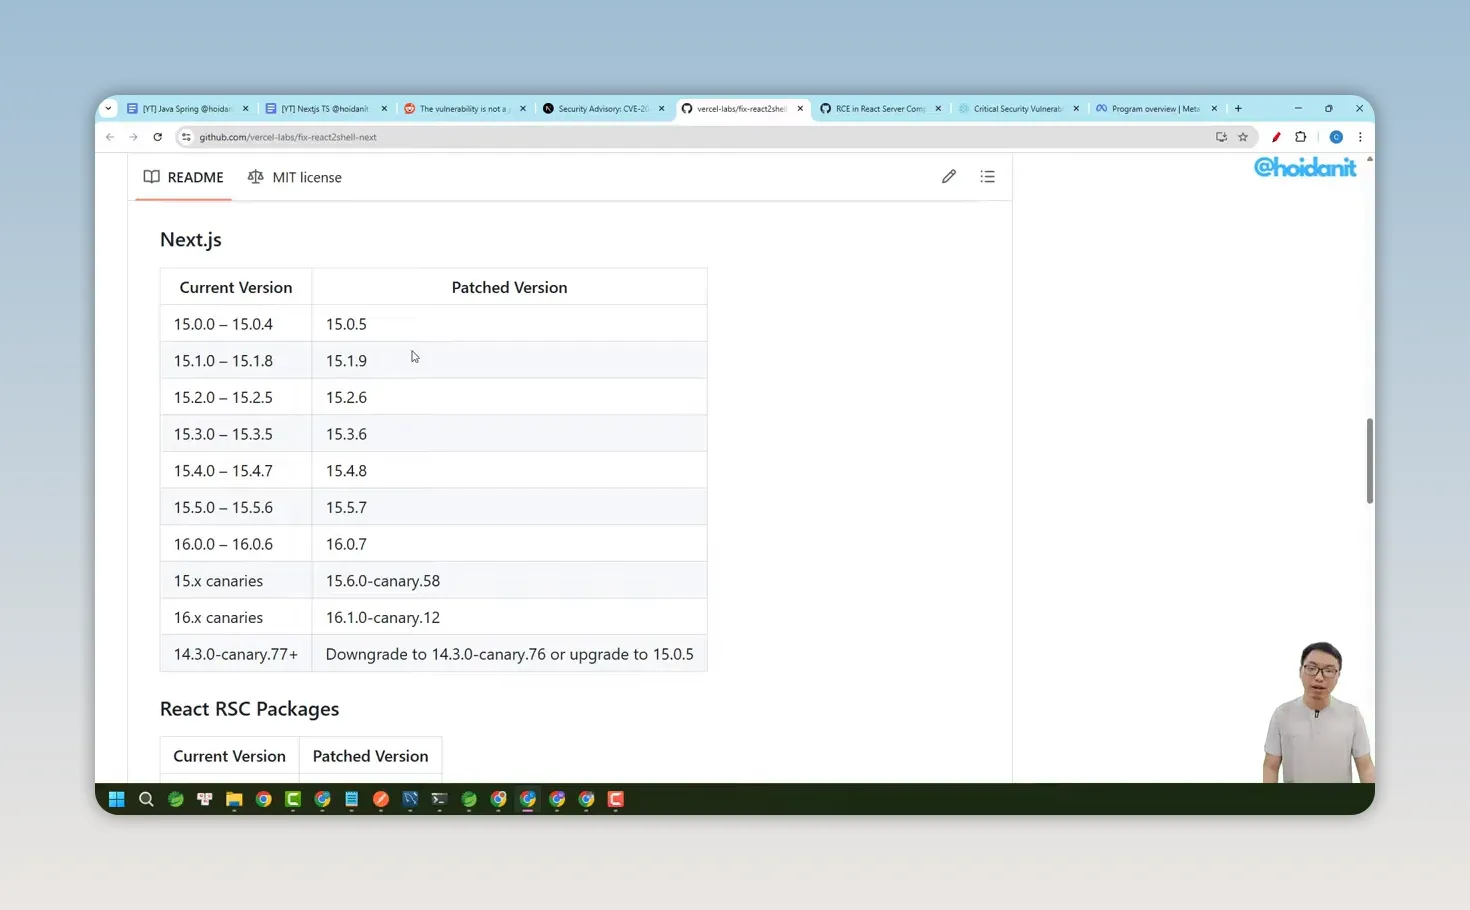Open Postman from the taskbar

(381, 799)
